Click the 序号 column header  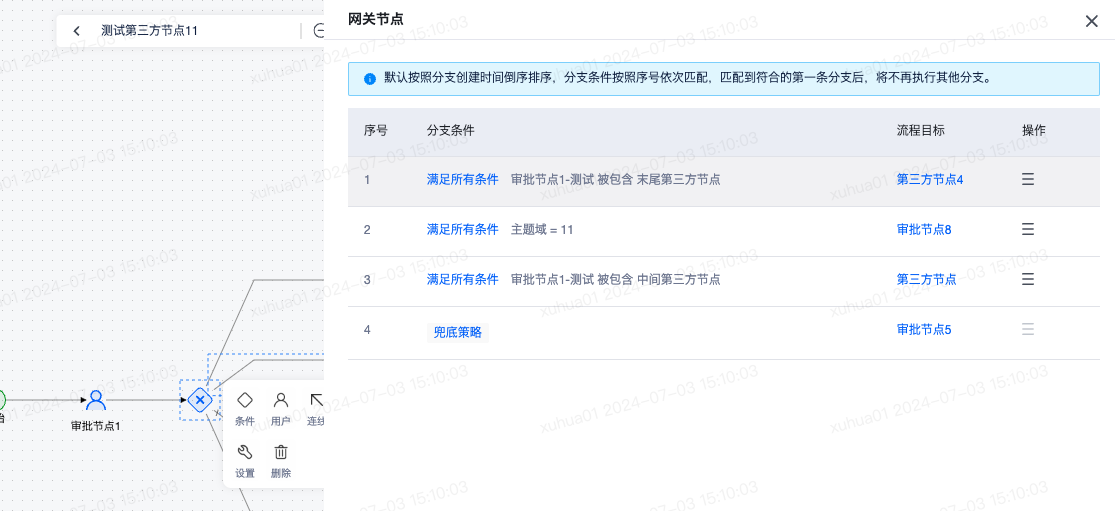[x=375, y=131]
